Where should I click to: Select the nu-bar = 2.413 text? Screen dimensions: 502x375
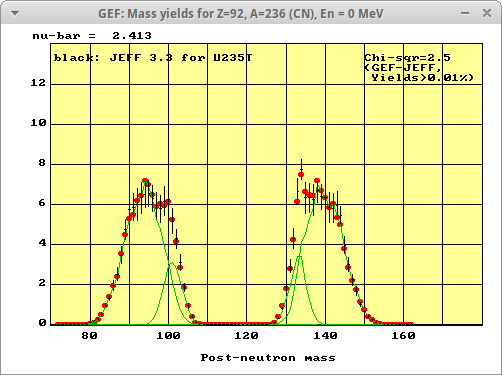coord(92,36)
